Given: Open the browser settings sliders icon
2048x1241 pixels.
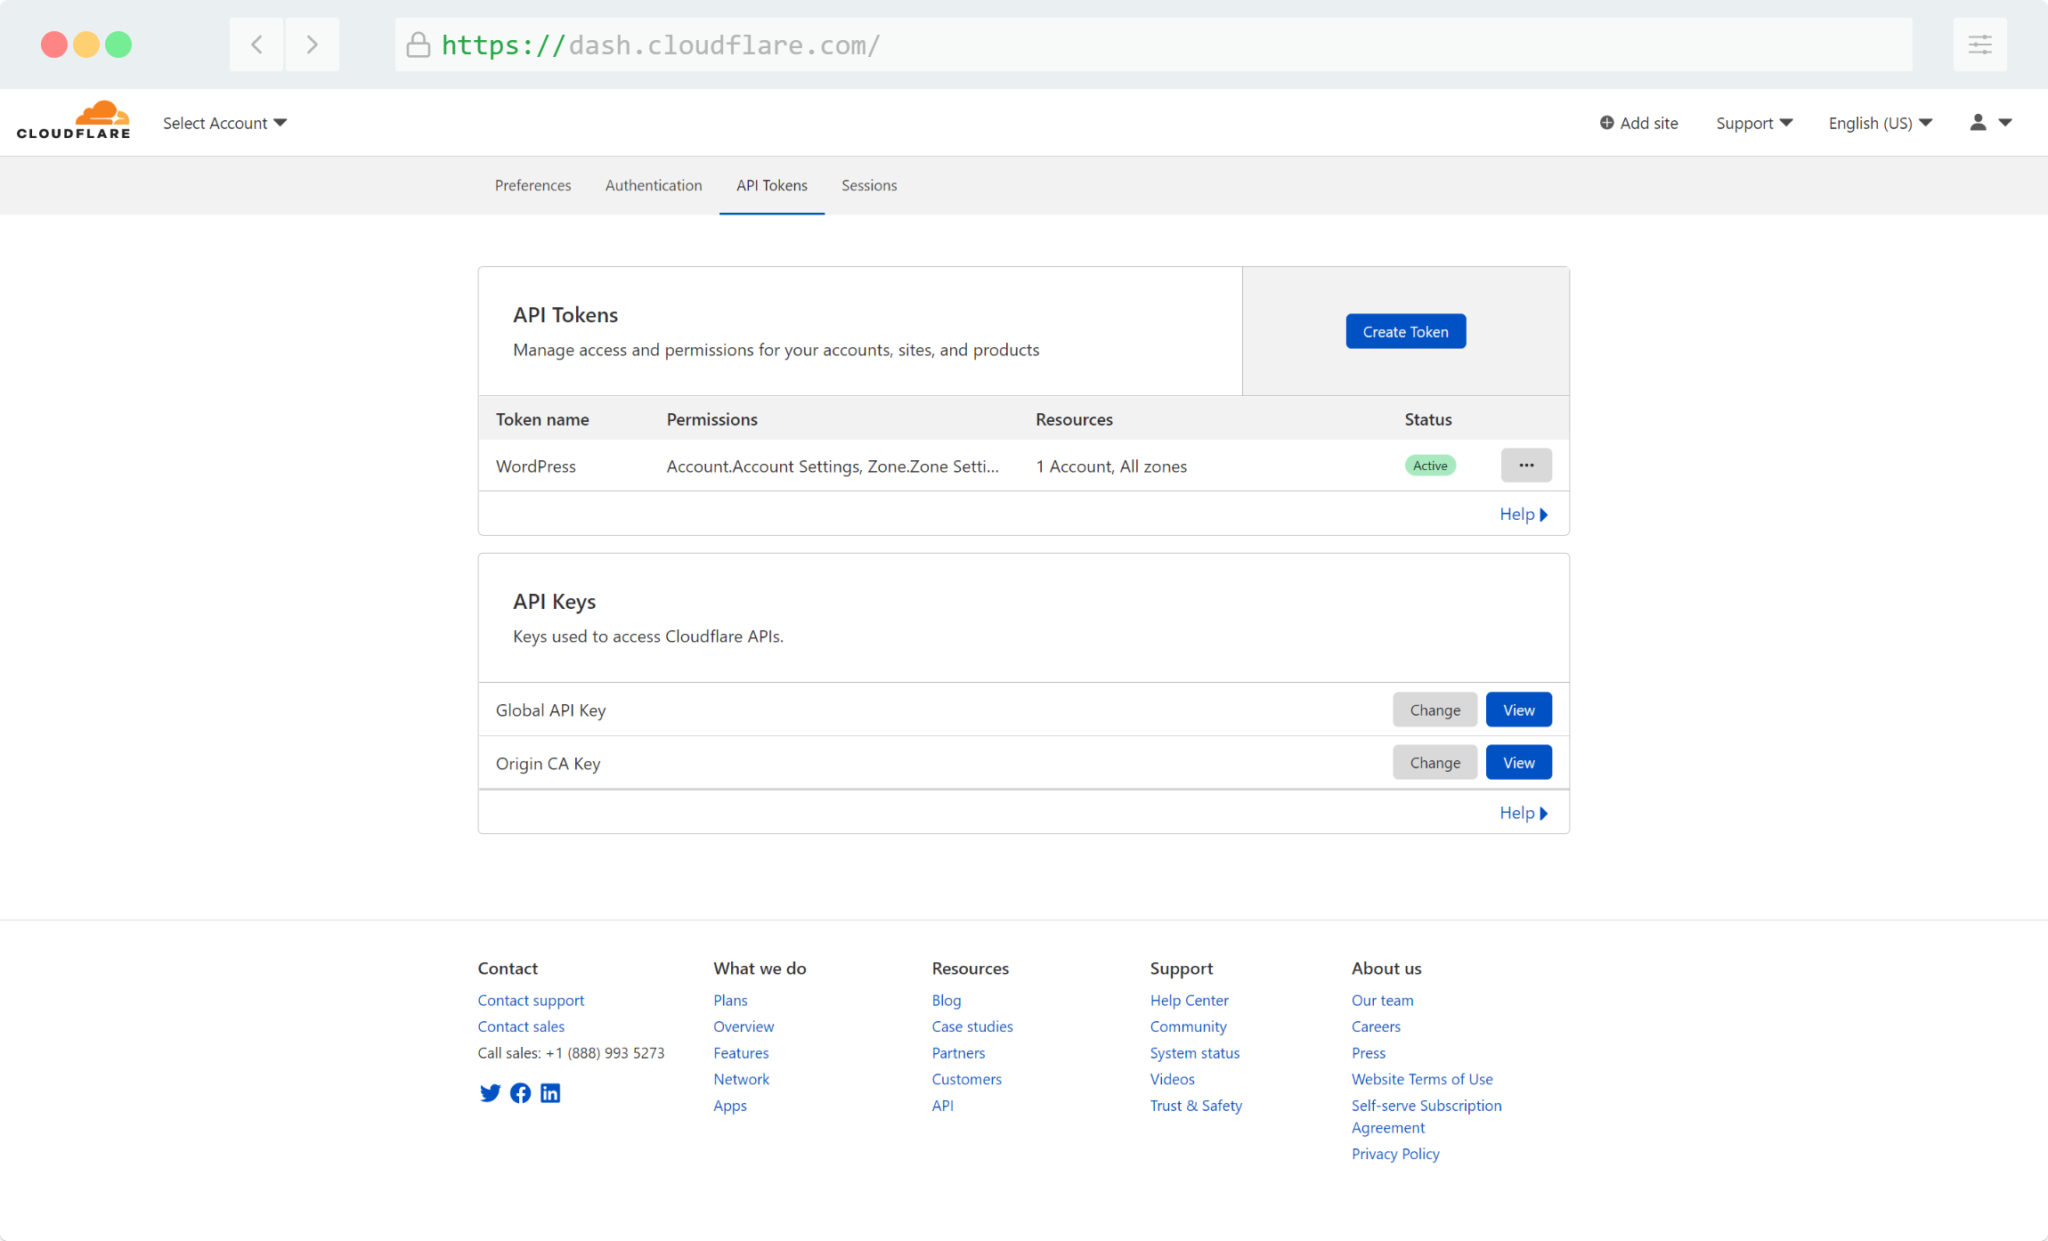Looking at the screenshot, I should 1980,44.
